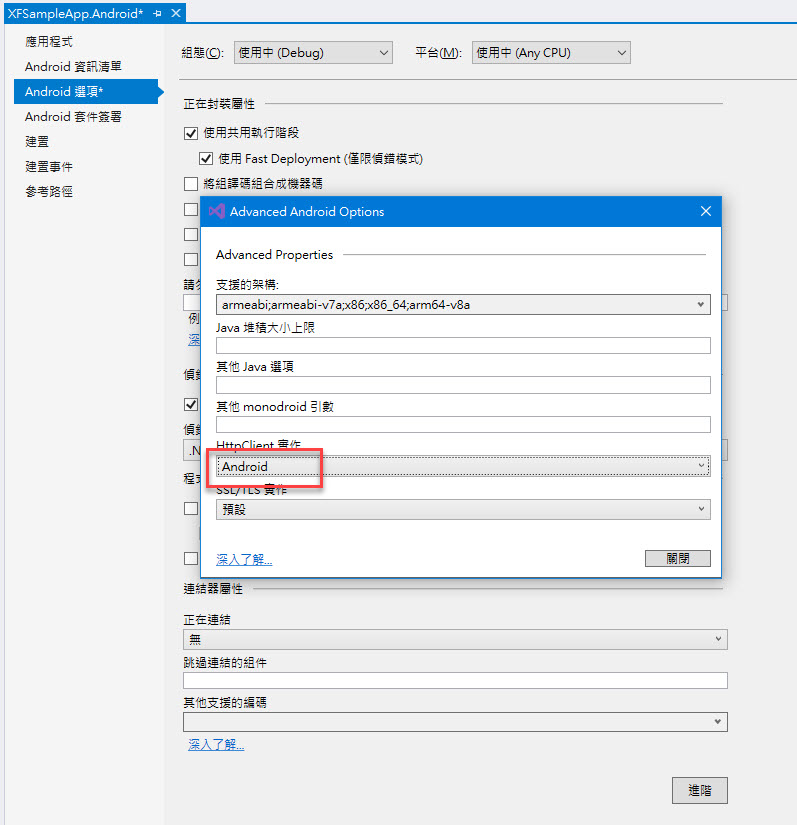This screenshot has width=797, height=825.
Task: Open SSL/TLS 實作 dropdown
Action: (x=463, y=509)
